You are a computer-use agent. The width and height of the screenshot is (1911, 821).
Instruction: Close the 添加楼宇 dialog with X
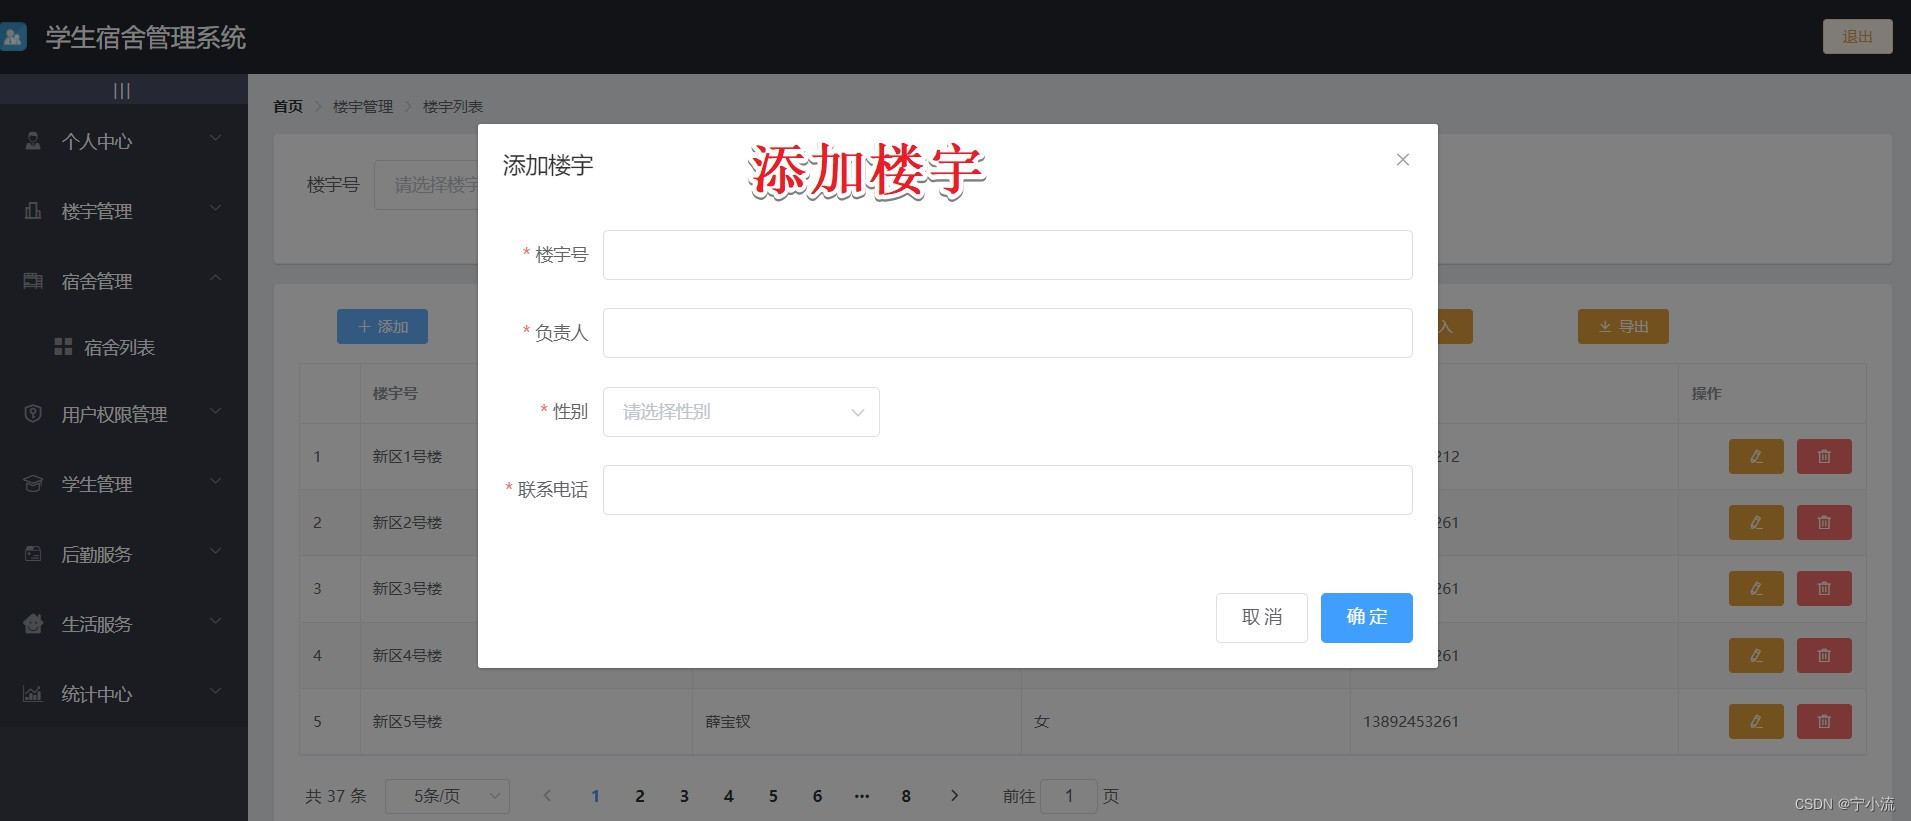pos(1403,160)
